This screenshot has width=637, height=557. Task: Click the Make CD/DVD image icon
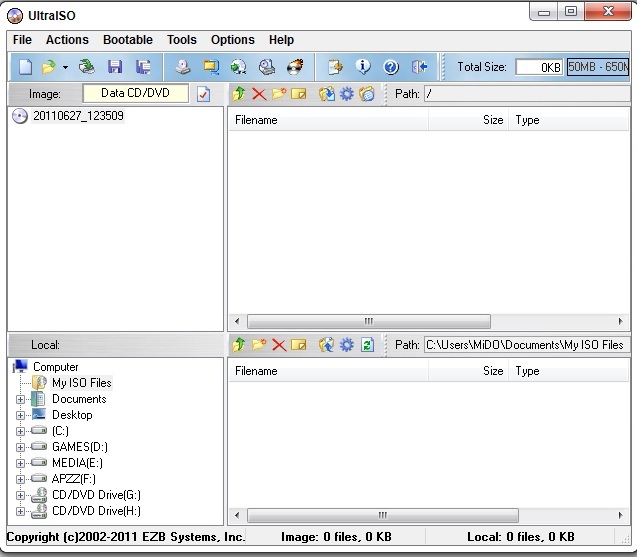point(182,67)
